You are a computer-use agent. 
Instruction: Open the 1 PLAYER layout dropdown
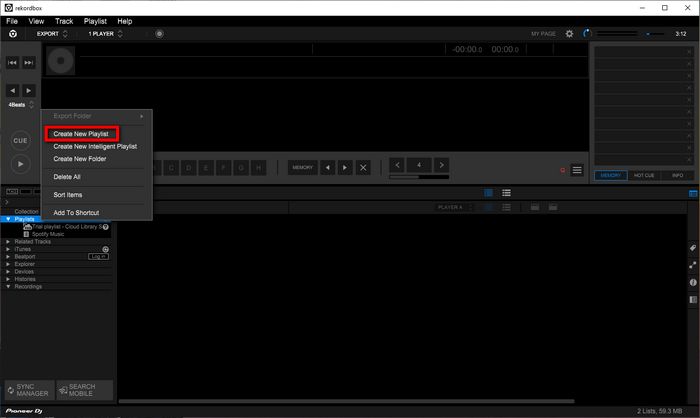105,34
